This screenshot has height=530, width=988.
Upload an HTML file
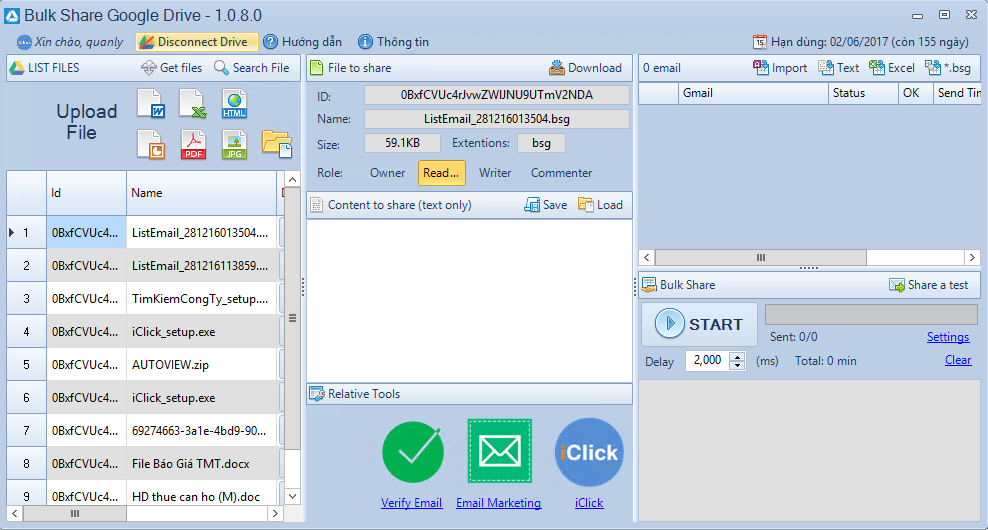point(234,104)
